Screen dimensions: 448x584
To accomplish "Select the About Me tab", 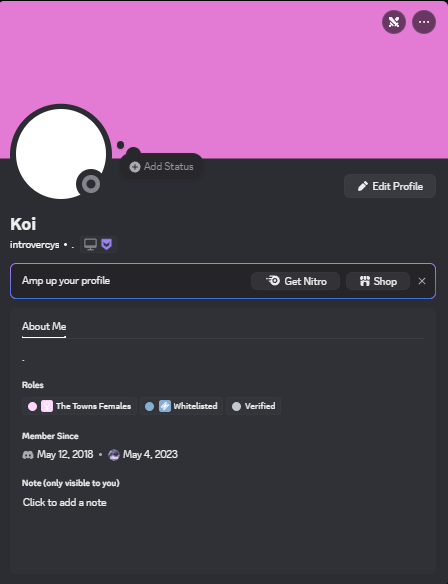I will [x=44, y=327].
